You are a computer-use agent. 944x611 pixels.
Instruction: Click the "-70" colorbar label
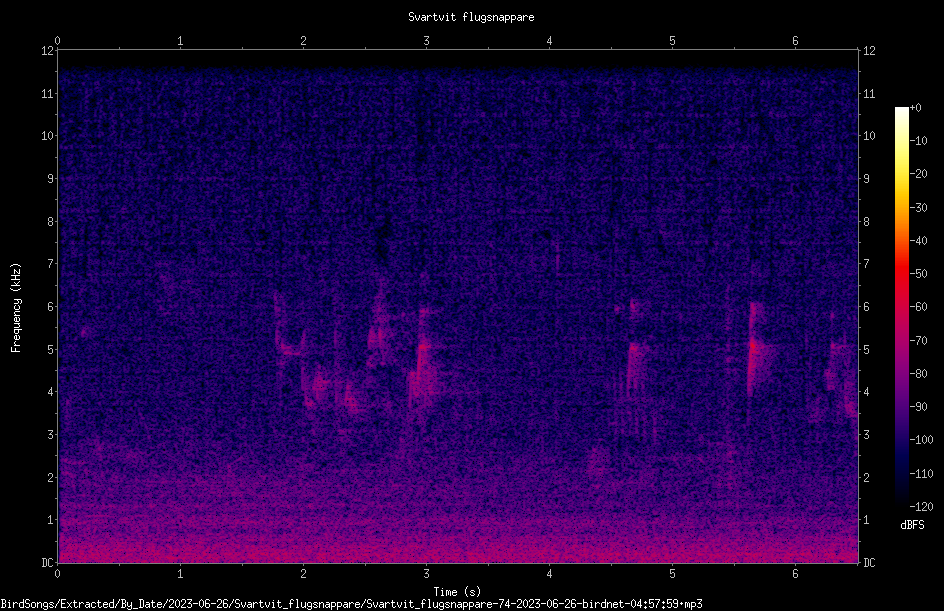[x=919, y=341]
